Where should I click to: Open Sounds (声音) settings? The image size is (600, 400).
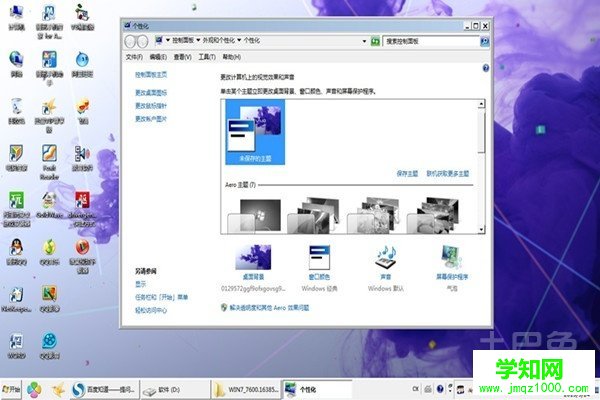[386, 263]
